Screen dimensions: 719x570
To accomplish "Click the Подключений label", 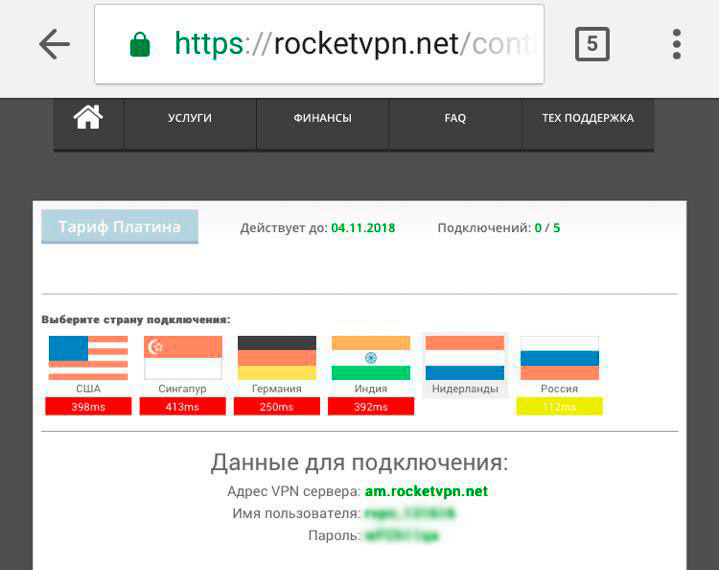I will (484, 228).
